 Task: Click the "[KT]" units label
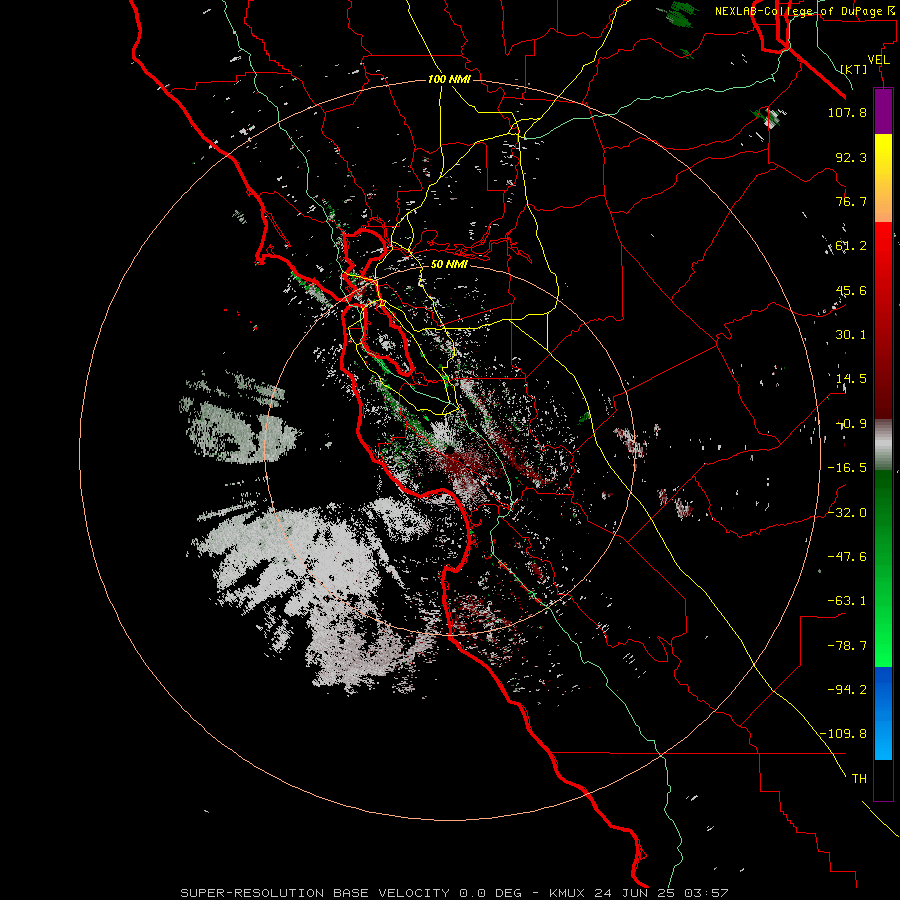(x=854, y=69)
